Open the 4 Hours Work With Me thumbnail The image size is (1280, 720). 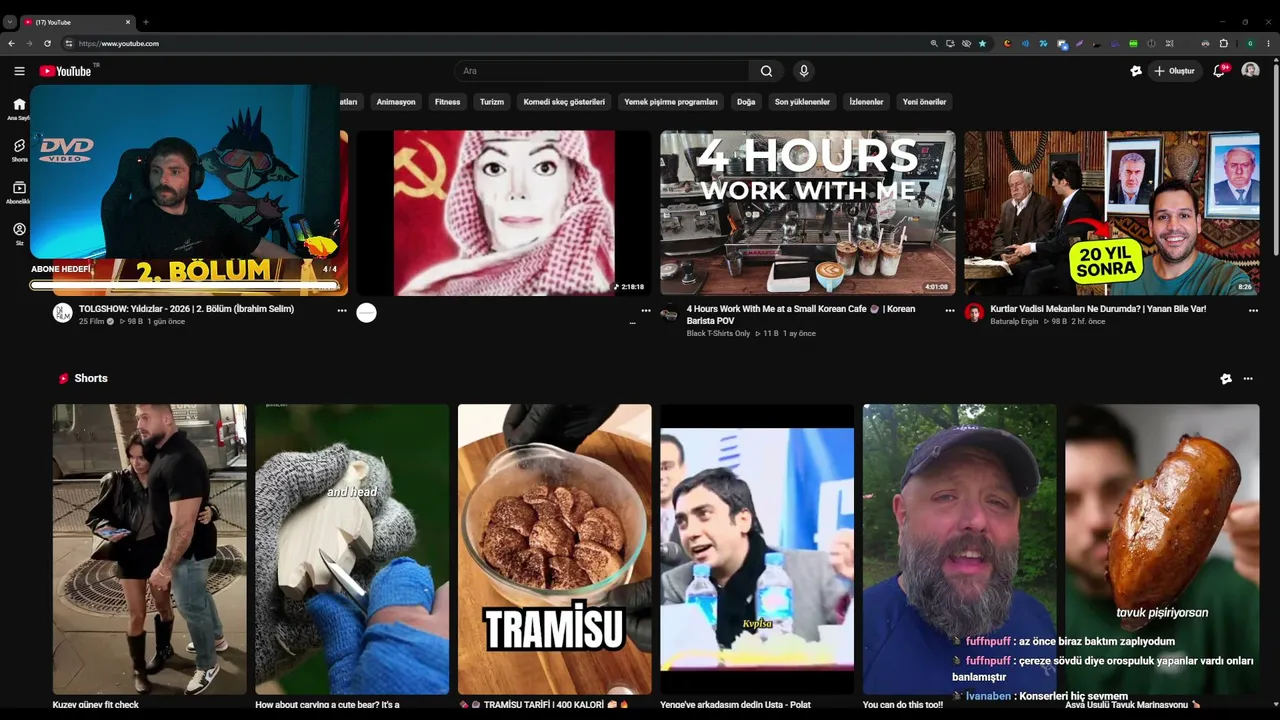click(808, 213)
